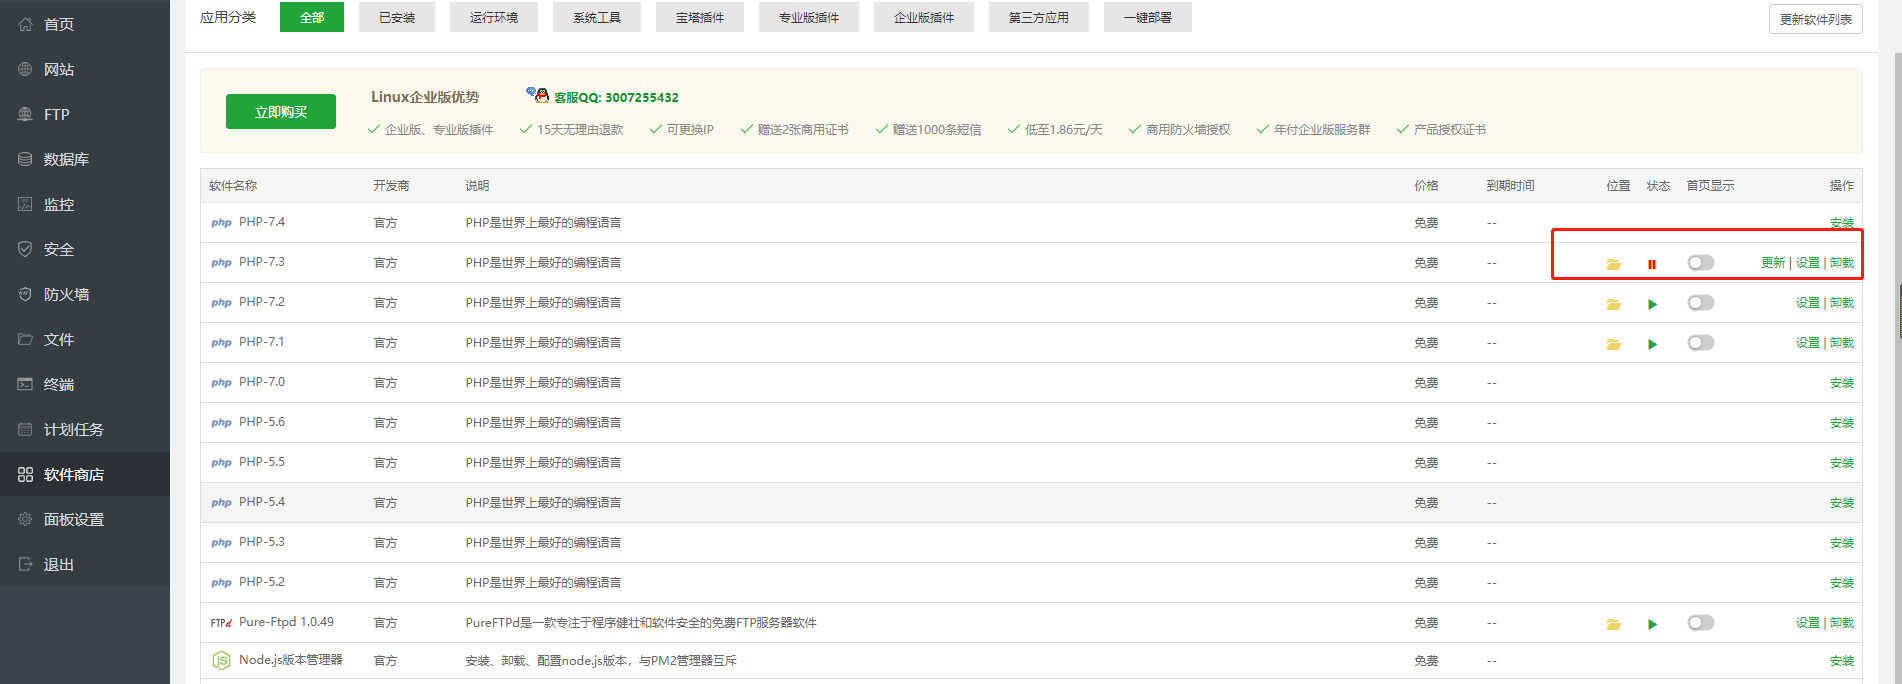The height and width of the screenshot is (684, 1902).
Task: Click the PHP-7.2 green running status icon
Action: (1652, 304)
